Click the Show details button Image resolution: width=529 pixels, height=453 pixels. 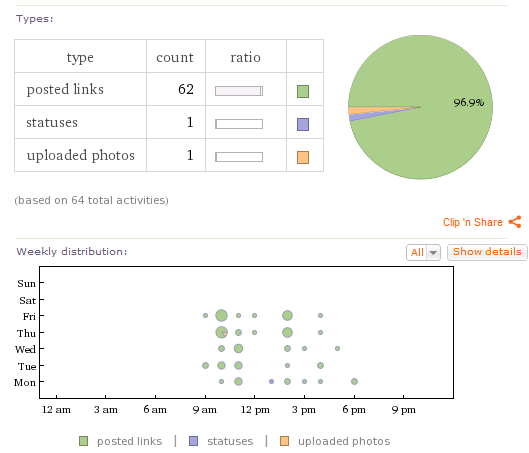(x=487, y=252)
